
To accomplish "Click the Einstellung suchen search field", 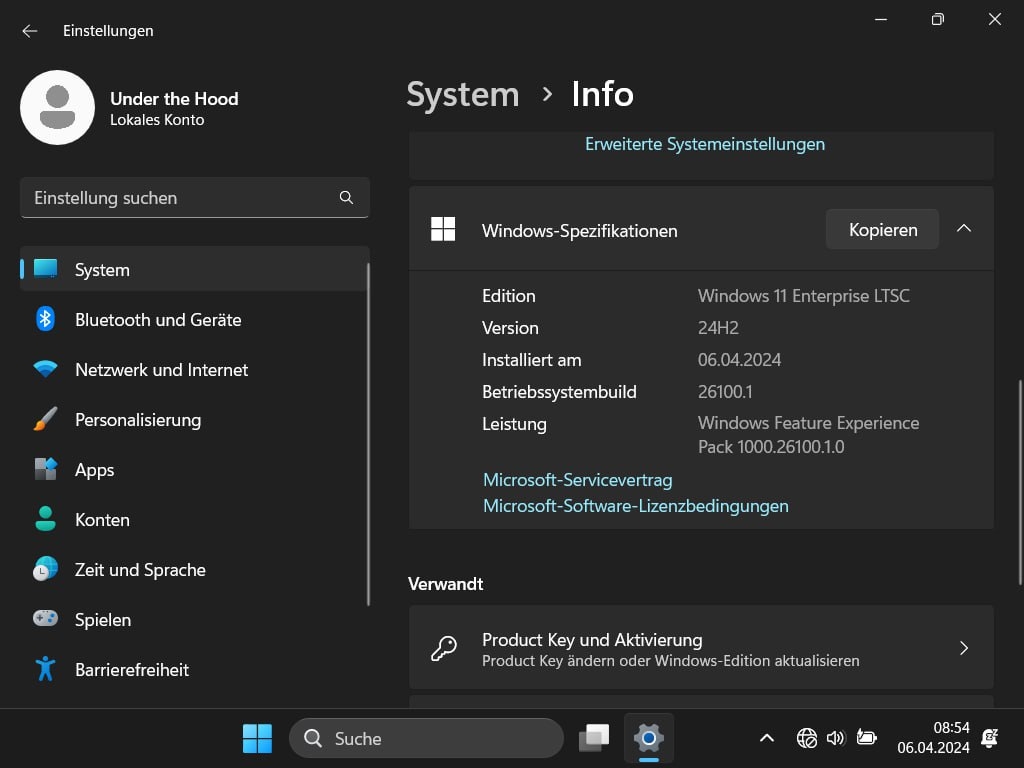I will pos(195,197).
